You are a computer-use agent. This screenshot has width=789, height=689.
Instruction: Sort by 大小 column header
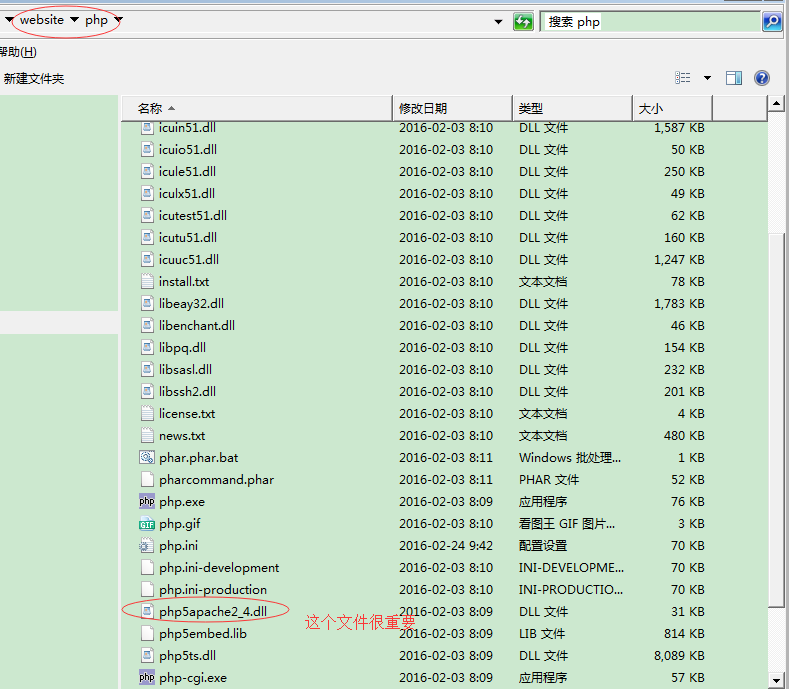point(672,108)
